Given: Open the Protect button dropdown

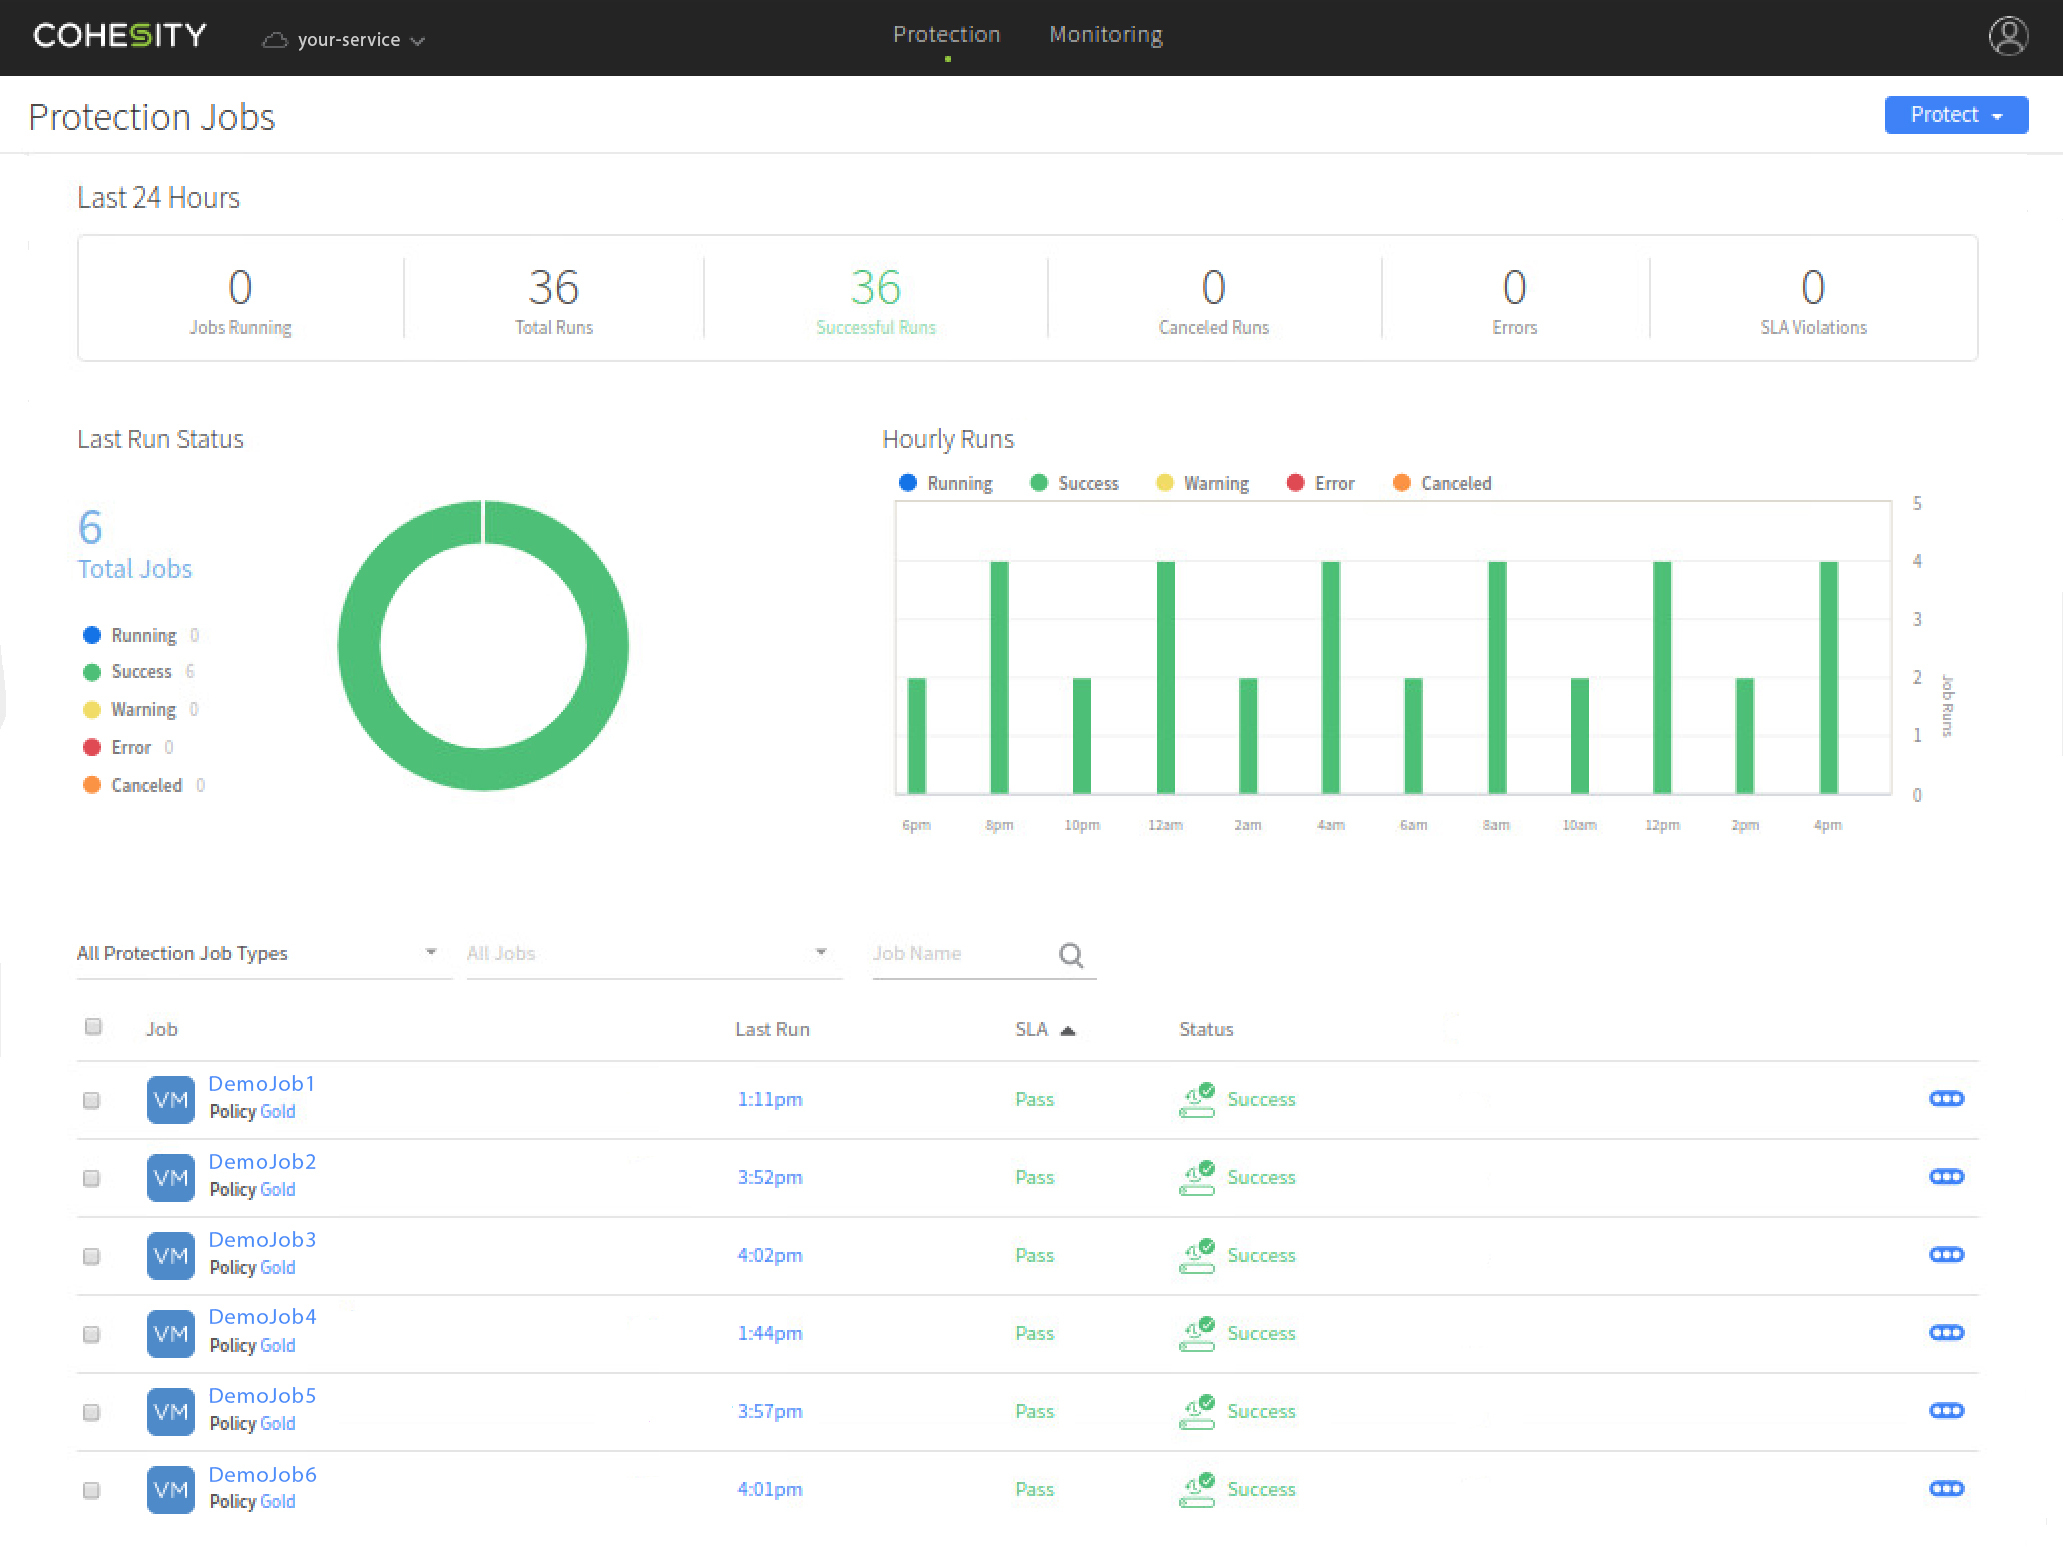Looking at the screenshot, I should point(1954,114).
